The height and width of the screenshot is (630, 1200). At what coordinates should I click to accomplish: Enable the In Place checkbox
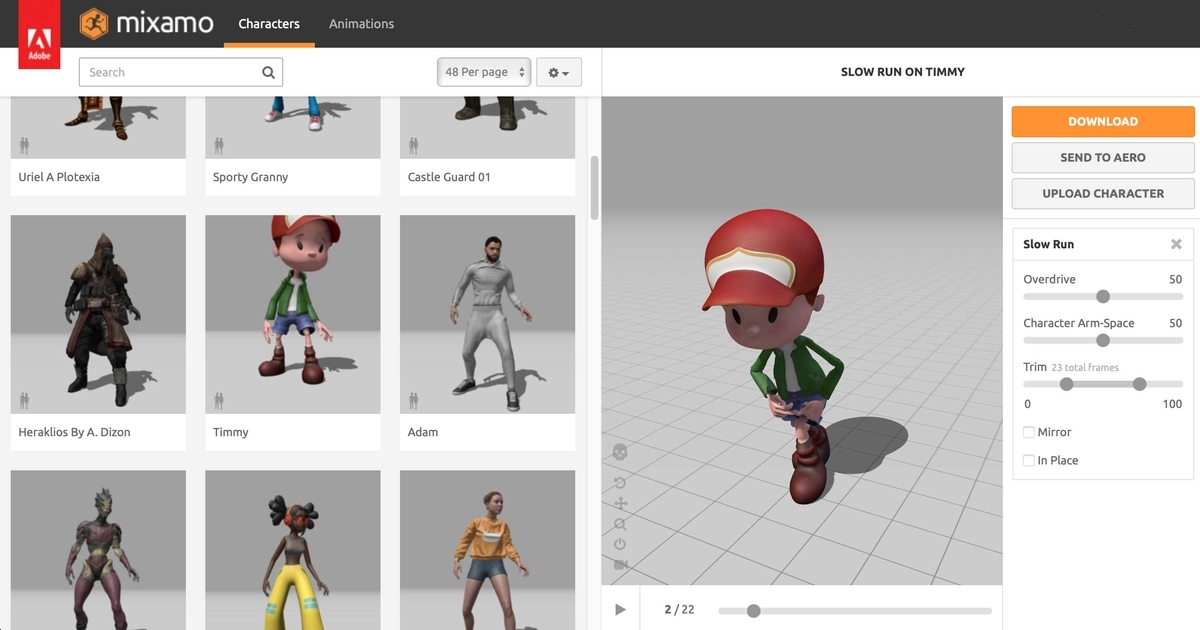(1029, 460)
